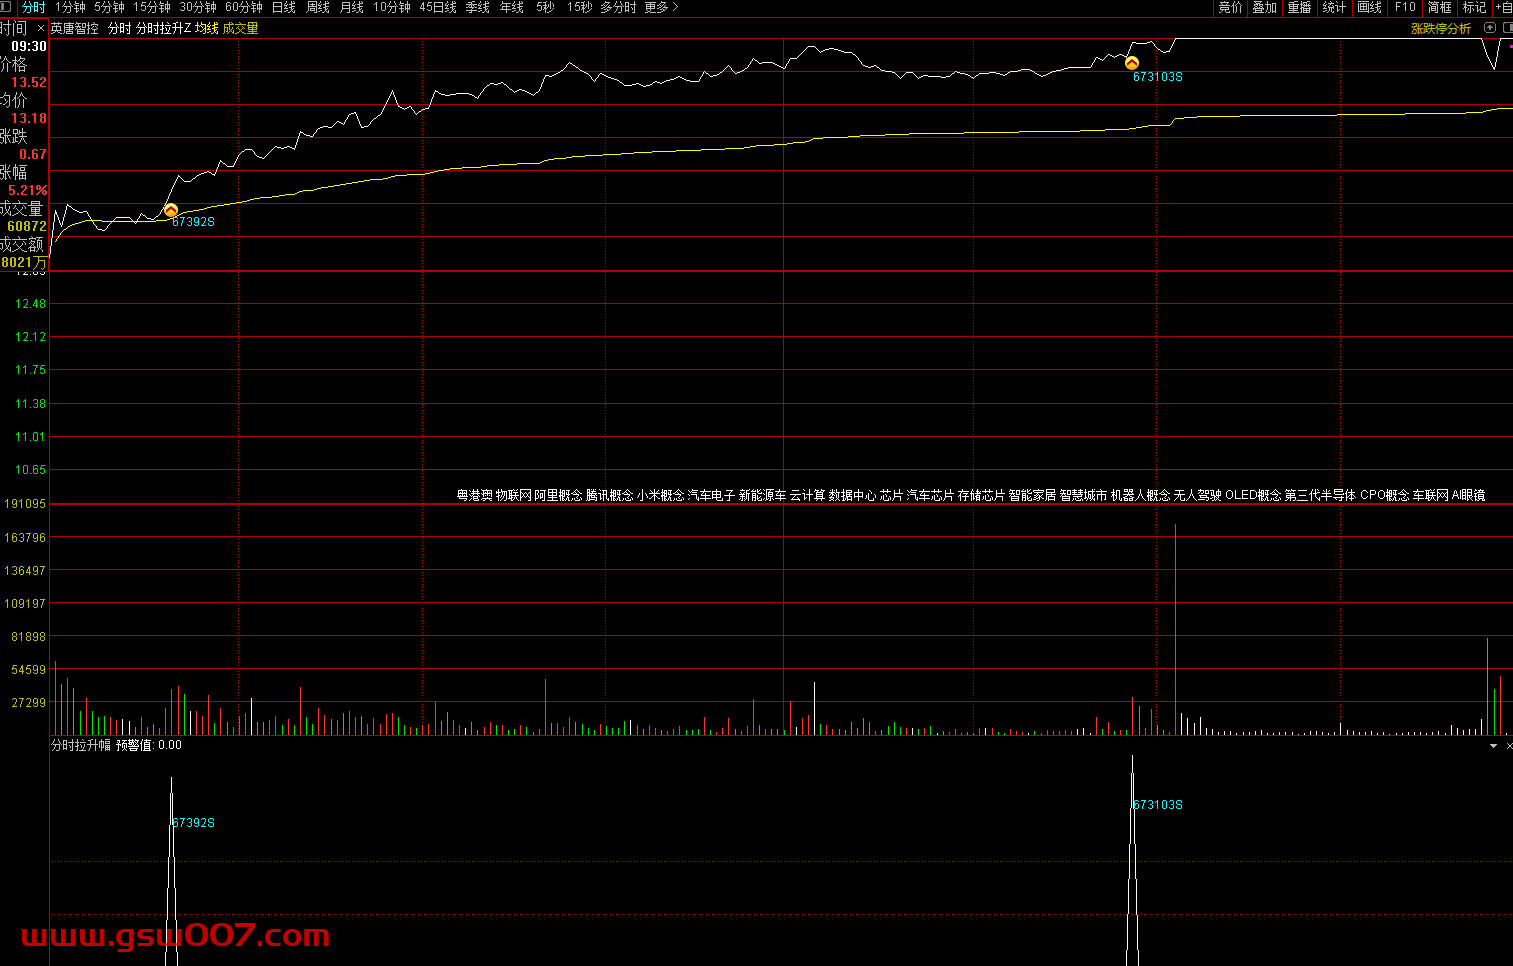Open 涨跌停分析 limit analysis link
The image size is (1513, 966).
coord(1440,28)
